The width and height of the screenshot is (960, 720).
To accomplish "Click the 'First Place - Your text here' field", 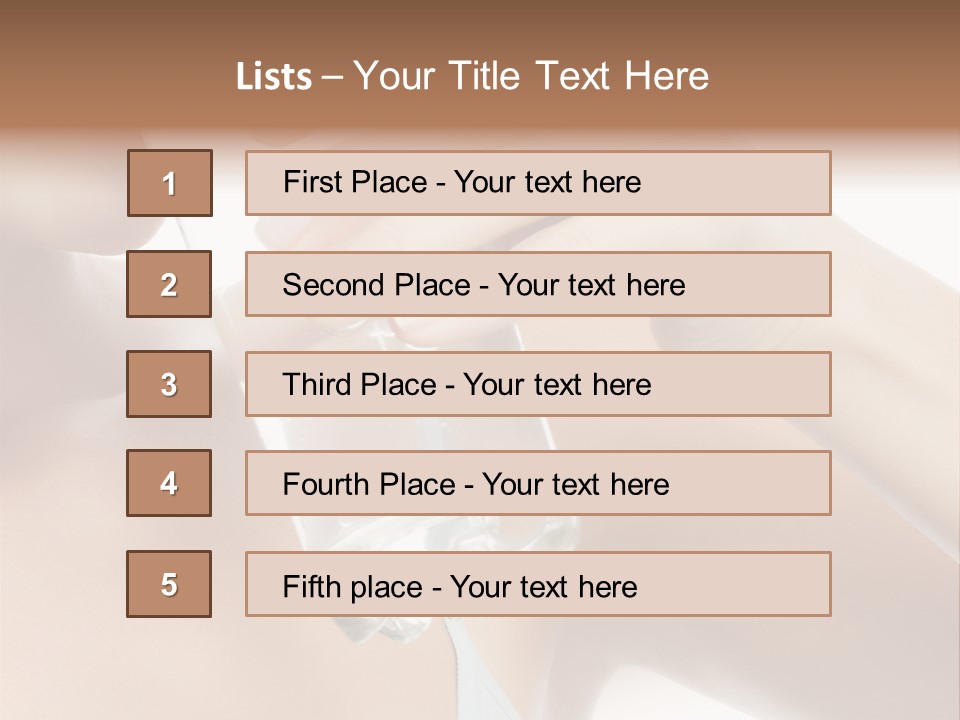I will point(538,183).
